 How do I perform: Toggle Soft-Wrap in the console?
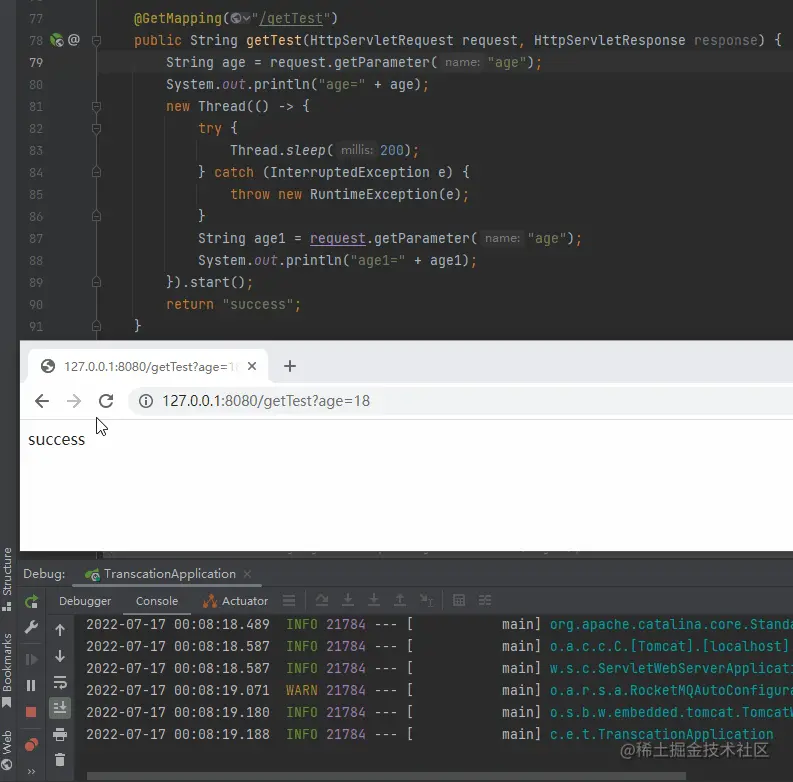[60, 683]
